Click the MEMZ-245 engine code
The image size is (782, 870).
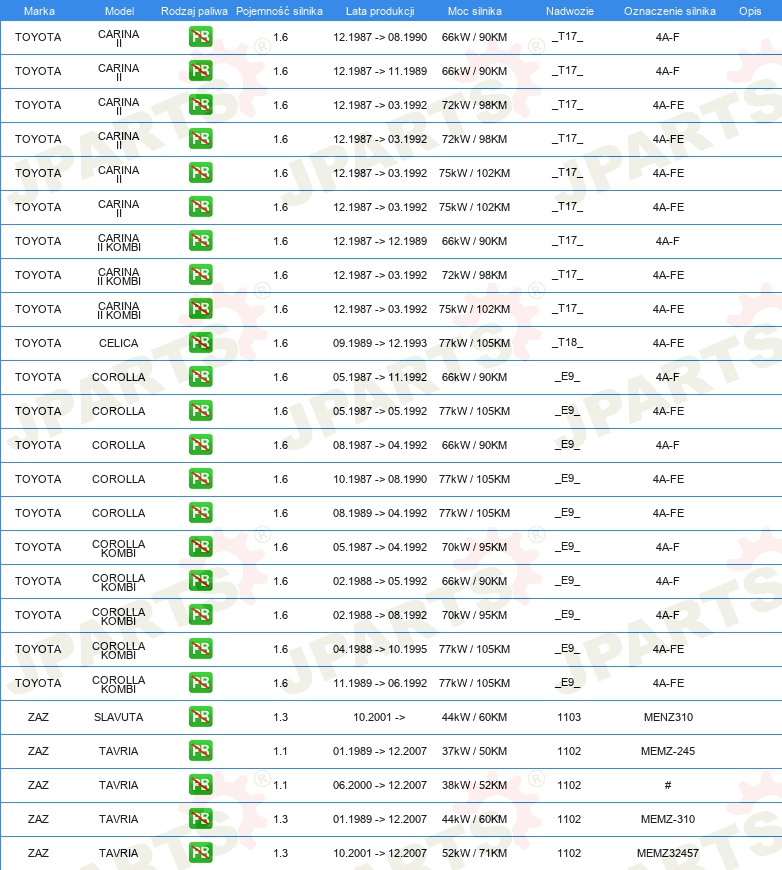pyautogui.click(x=668, y=751)
